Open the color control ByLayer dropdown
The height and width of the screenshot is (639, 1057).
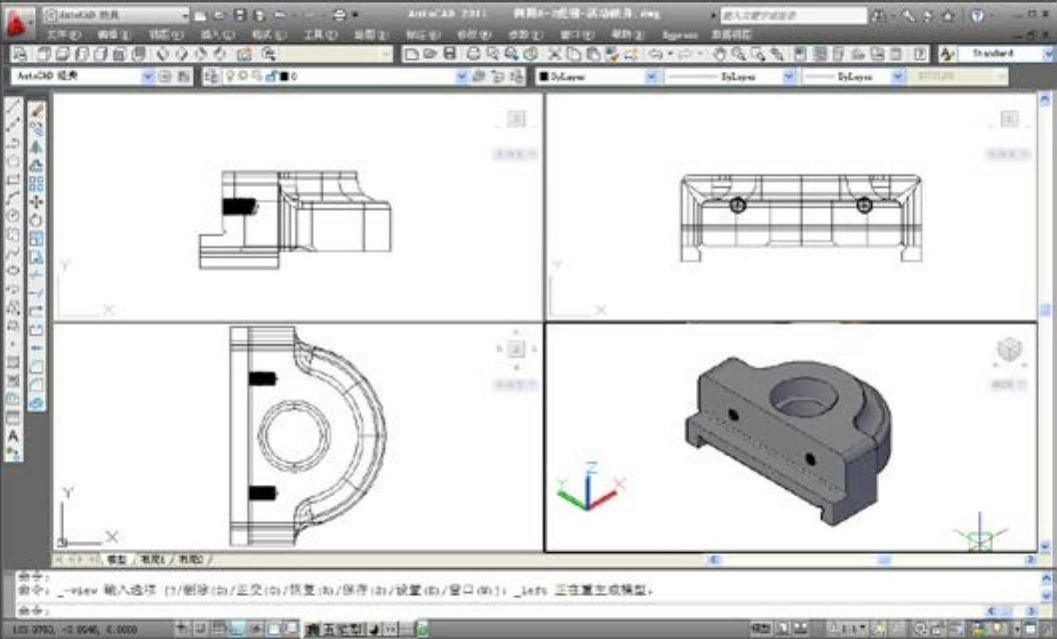[x=651, y=76]
